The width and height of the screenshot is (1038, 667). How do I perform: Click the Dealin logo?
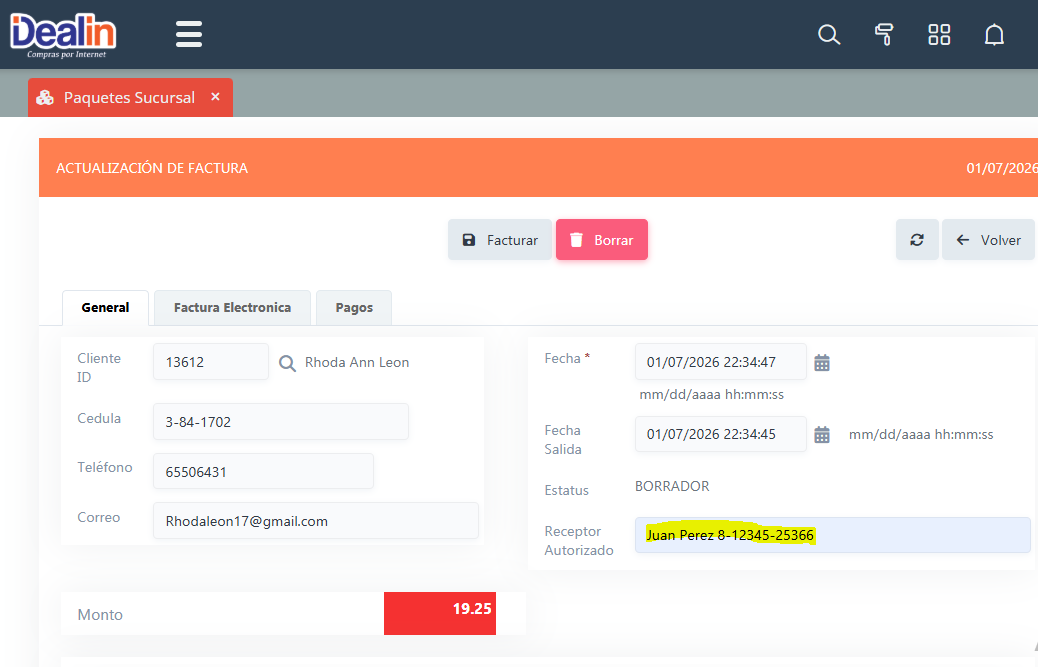click(63, 34)
